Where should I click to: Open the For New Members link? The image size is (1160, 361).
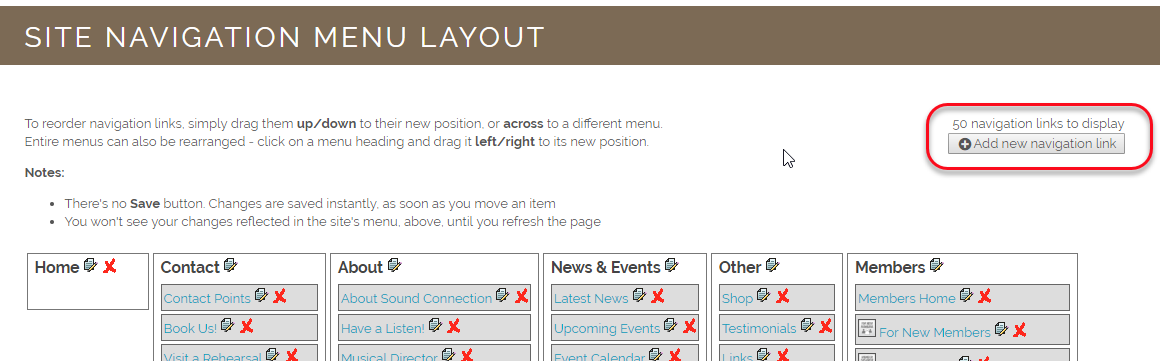[934, 332]
